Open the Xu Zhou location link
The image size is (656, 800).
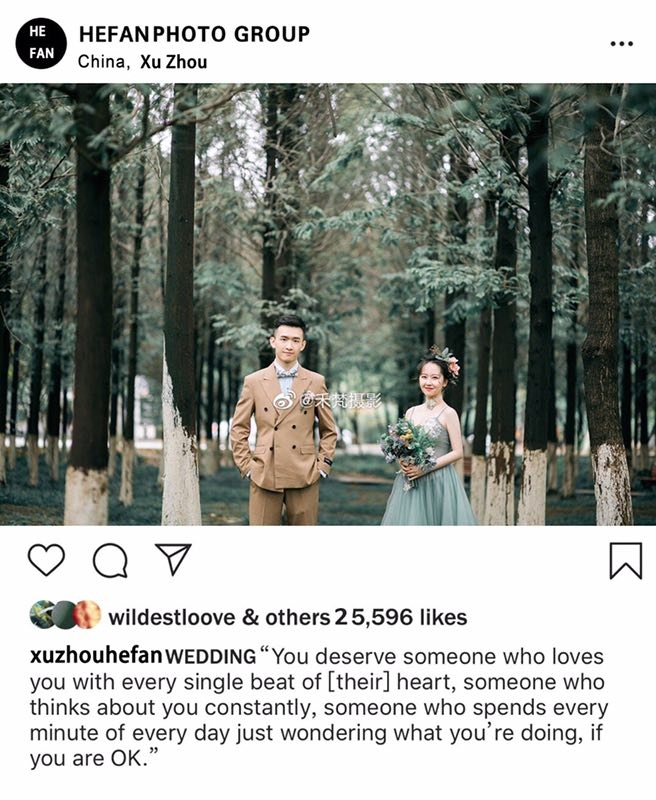click(x=174, y=62)
